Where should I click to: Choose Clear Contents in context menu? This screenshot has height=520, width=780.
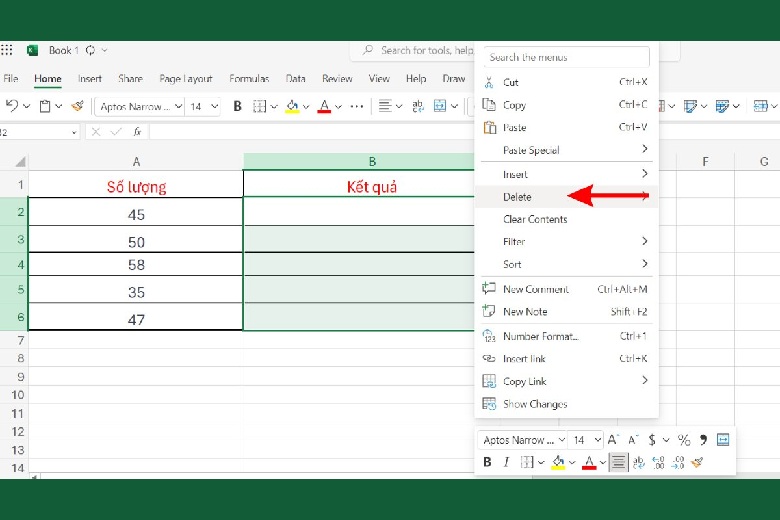[x=567, y=219]
